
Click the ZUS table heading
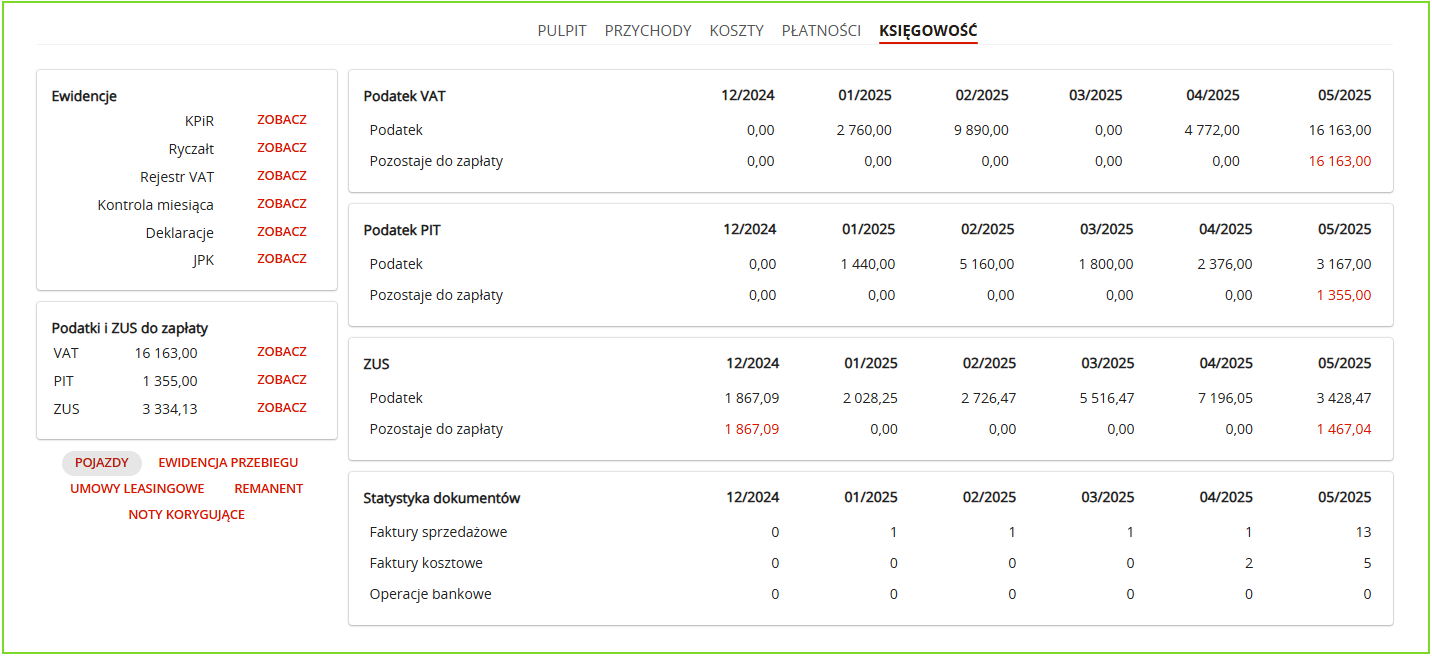(x=376, y=364)
